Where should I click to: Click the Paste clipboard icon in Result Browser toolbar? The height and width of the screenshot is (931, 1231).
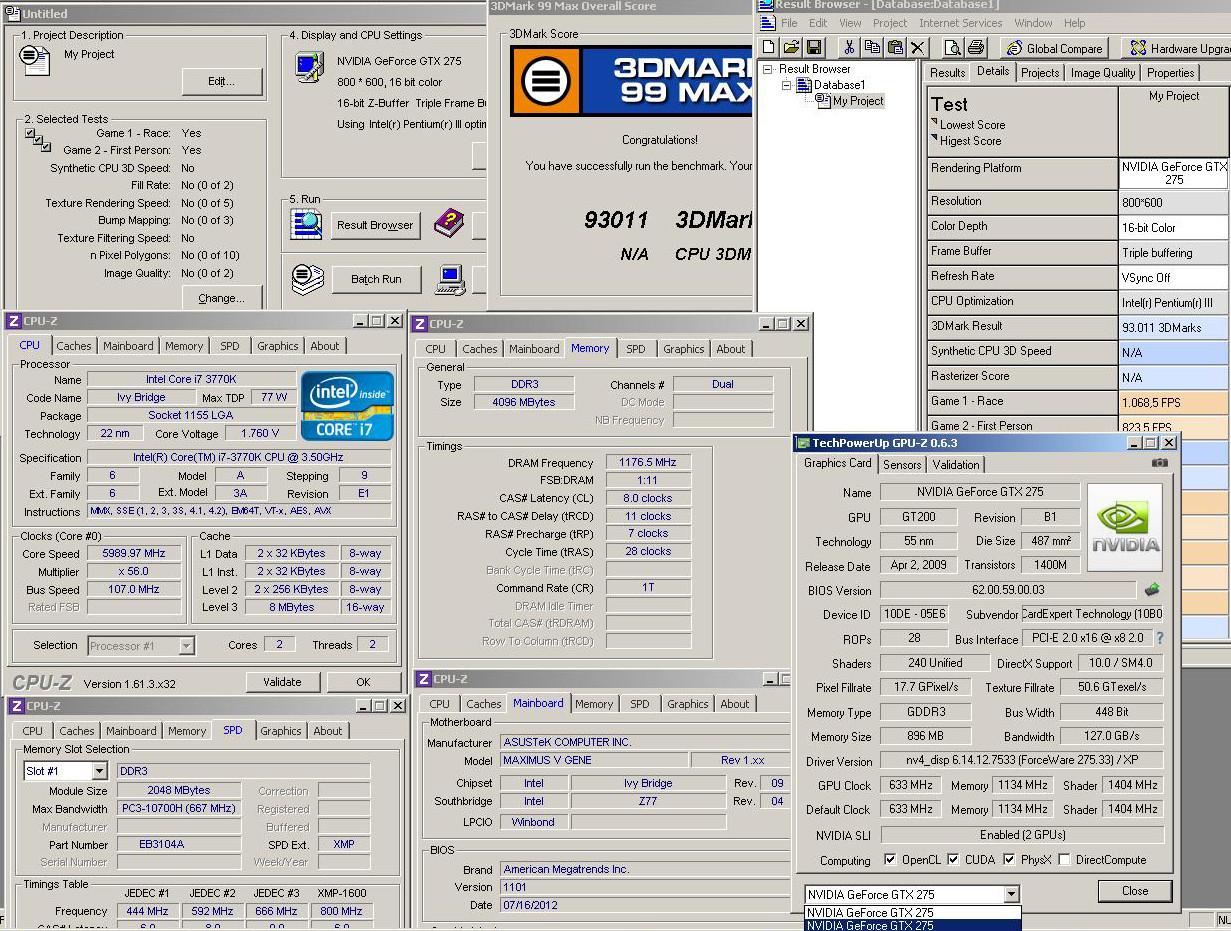[x=895, y=47]
